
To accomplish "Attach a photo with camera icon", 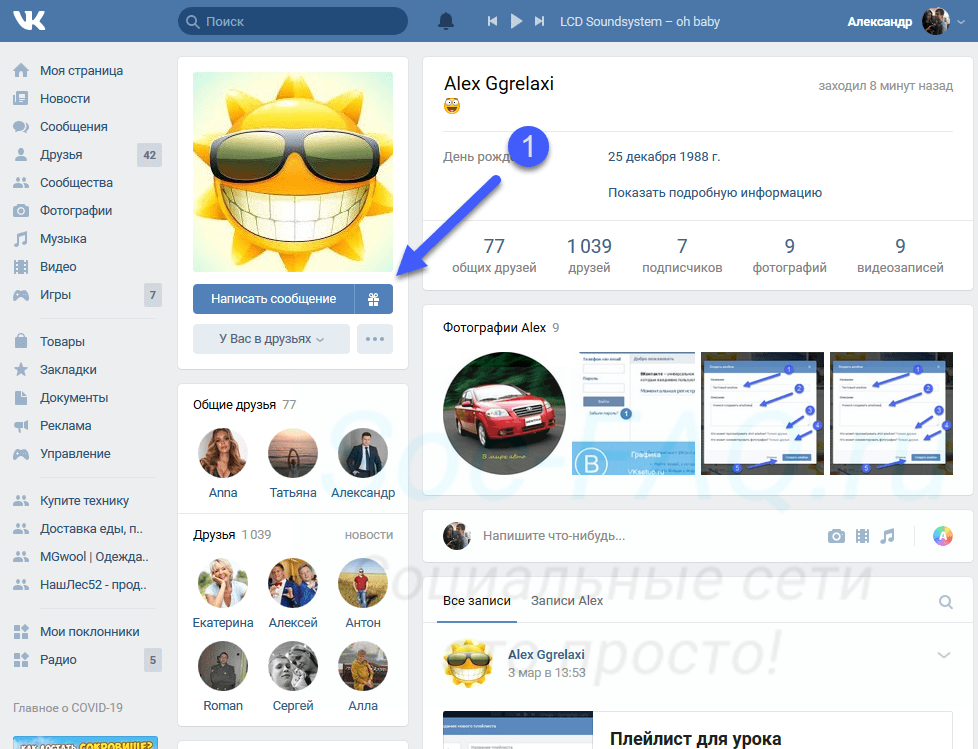I will point(836,536).
